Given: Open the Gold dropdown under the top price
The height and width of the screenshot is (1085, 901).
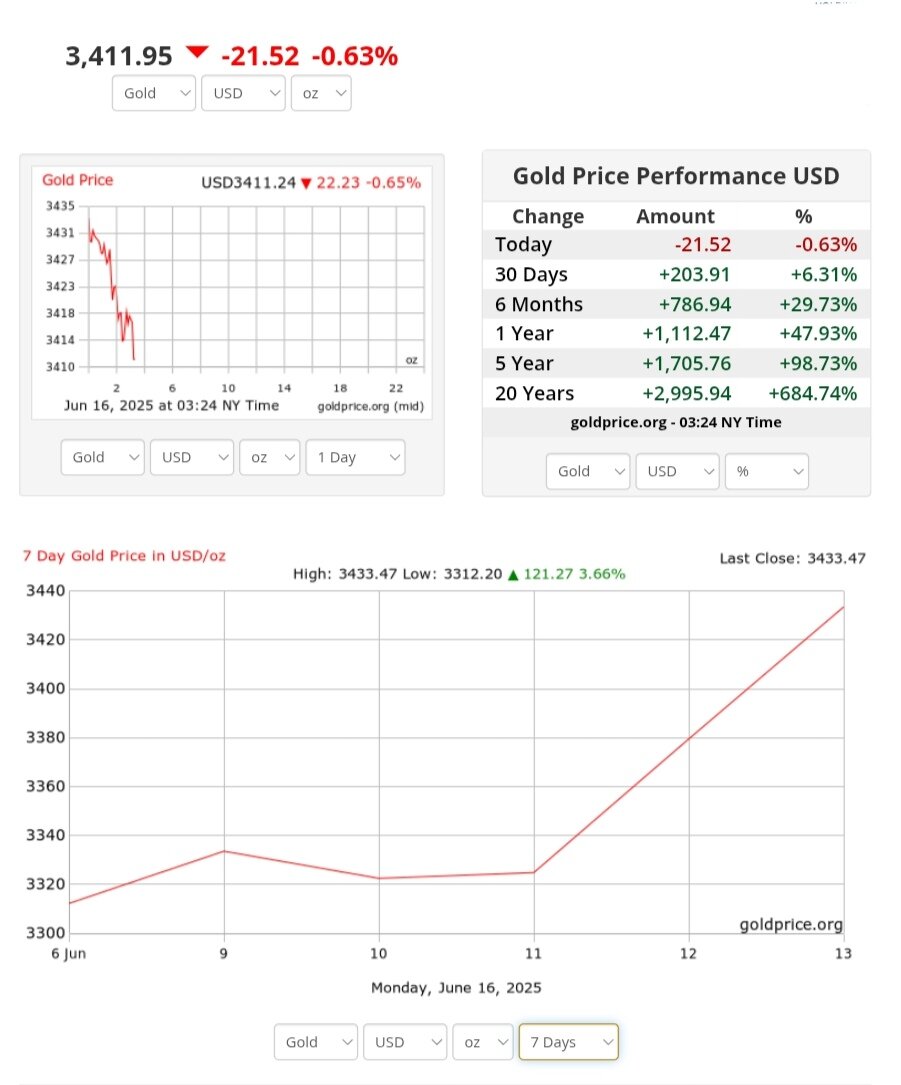Looking at the screenshot, I should tap(154, 93).
